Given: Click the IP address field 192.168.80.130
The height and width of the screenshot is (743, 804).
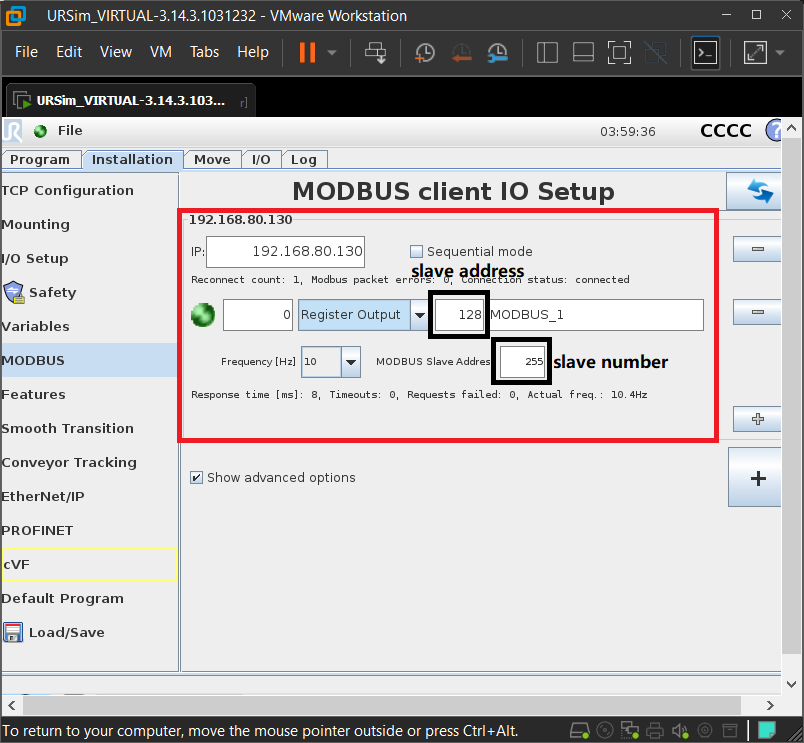Looking at the screenshot, I should (286, 251).
